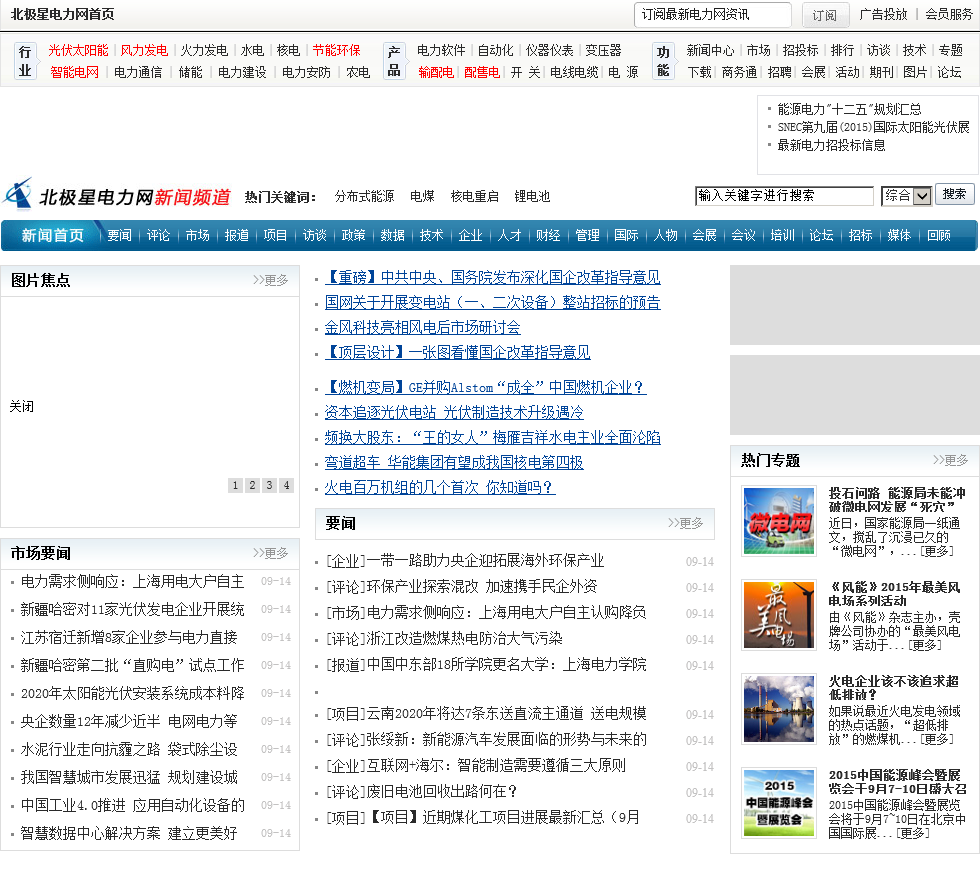This screenshot has width=980, height=891.
Task: Open 投石问路 能源局未能冲破微电网 topic title
Action: pyautogui.click(x=898, y=500)
